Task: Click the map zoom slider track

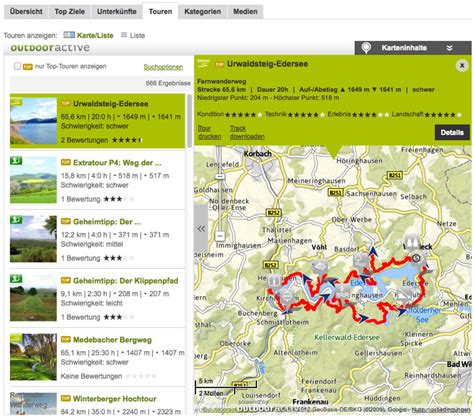Action: (219, 207)
